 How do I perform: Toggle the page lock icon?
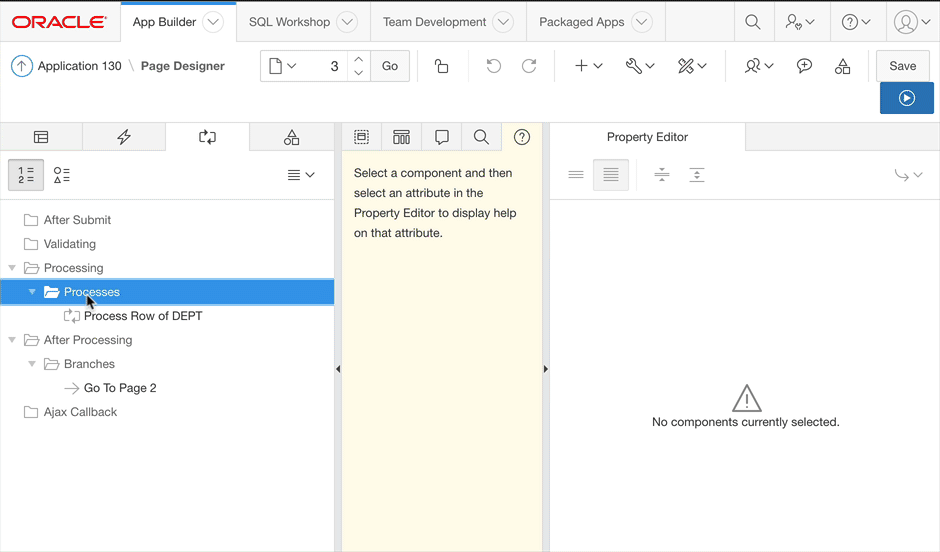[441, 66]
